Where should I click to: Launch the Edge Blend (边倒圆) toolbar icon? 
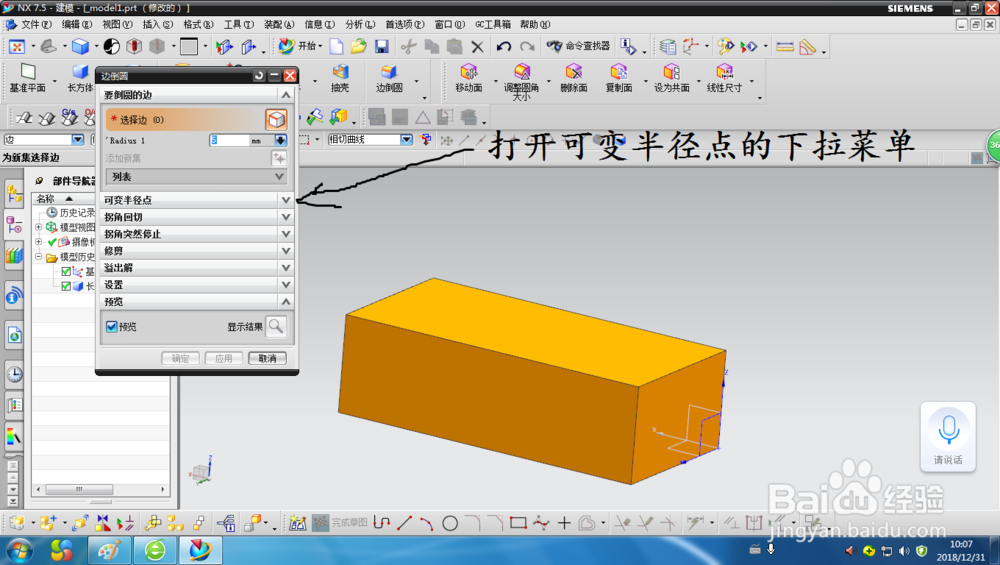click(x=389, y=78)
